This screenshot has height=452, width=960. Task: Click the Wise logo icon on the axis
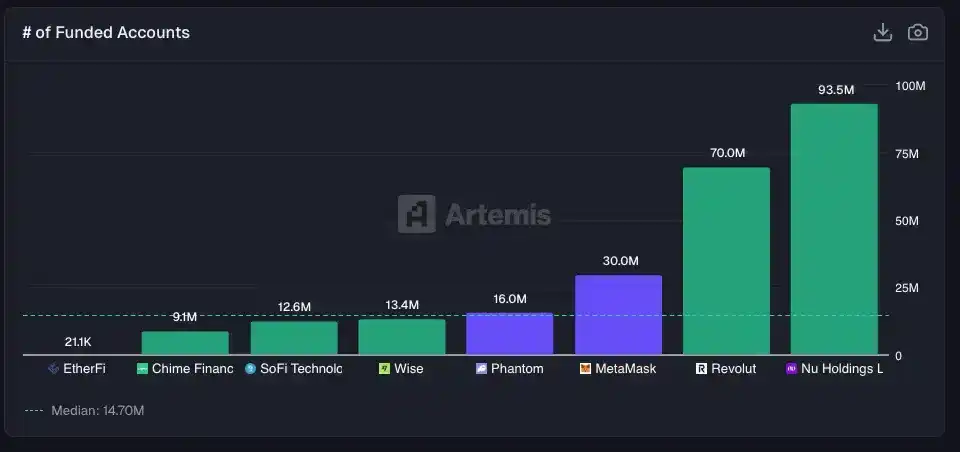point(384,369)
